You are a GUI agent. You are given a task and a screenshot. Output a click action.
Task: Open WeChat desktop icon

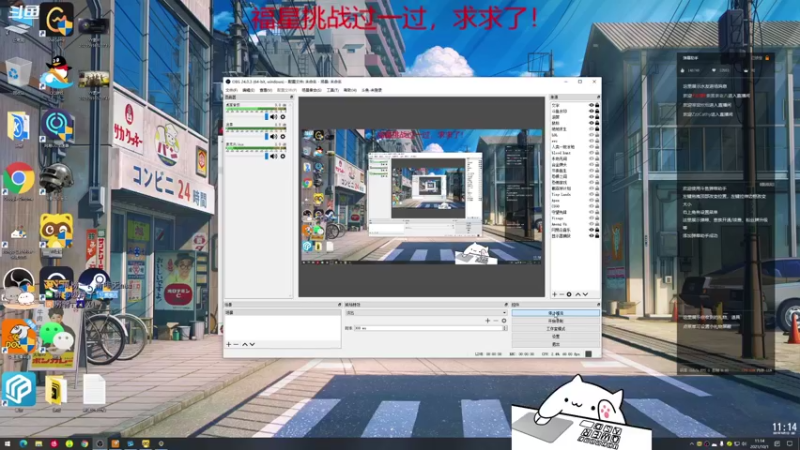click(57, 338)
